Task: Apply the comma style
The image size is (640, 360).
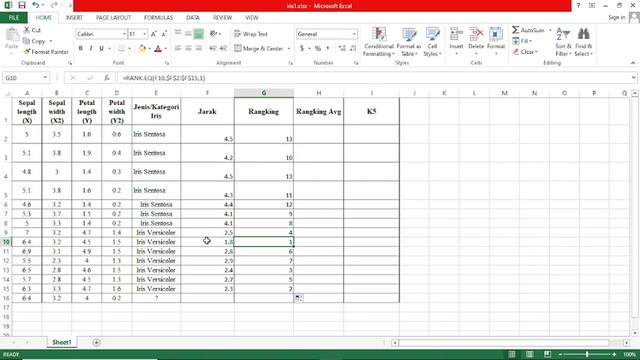Action: [328, 49]
